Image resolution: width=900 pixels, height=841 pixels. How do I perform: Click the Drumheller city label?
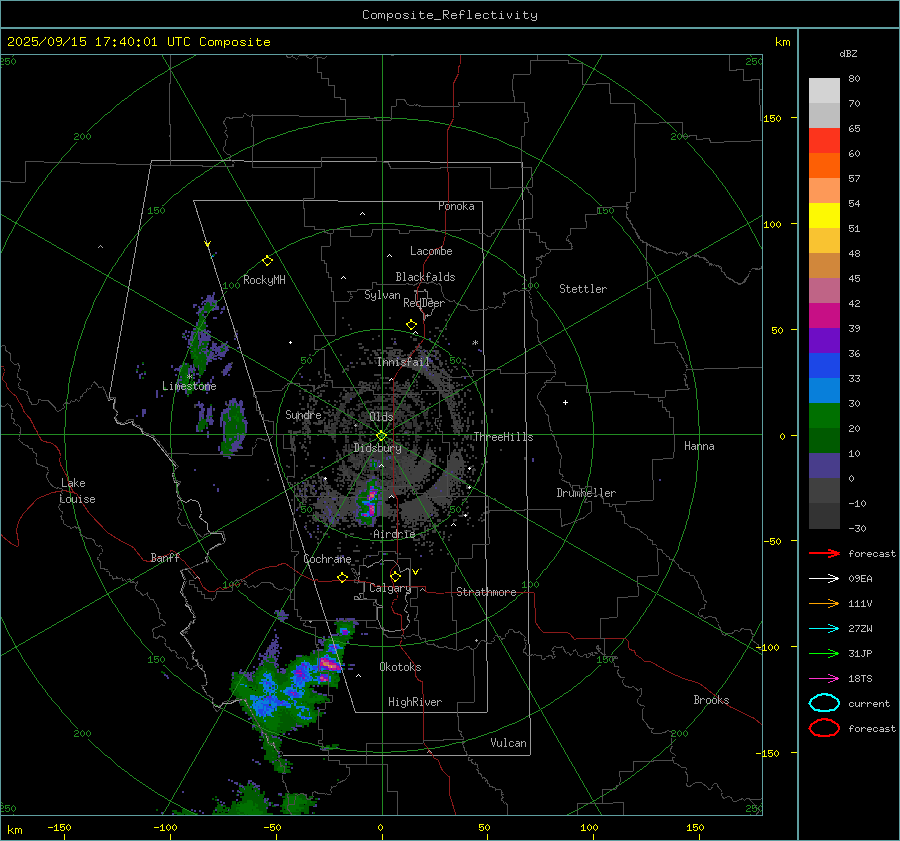pos(586,493)
